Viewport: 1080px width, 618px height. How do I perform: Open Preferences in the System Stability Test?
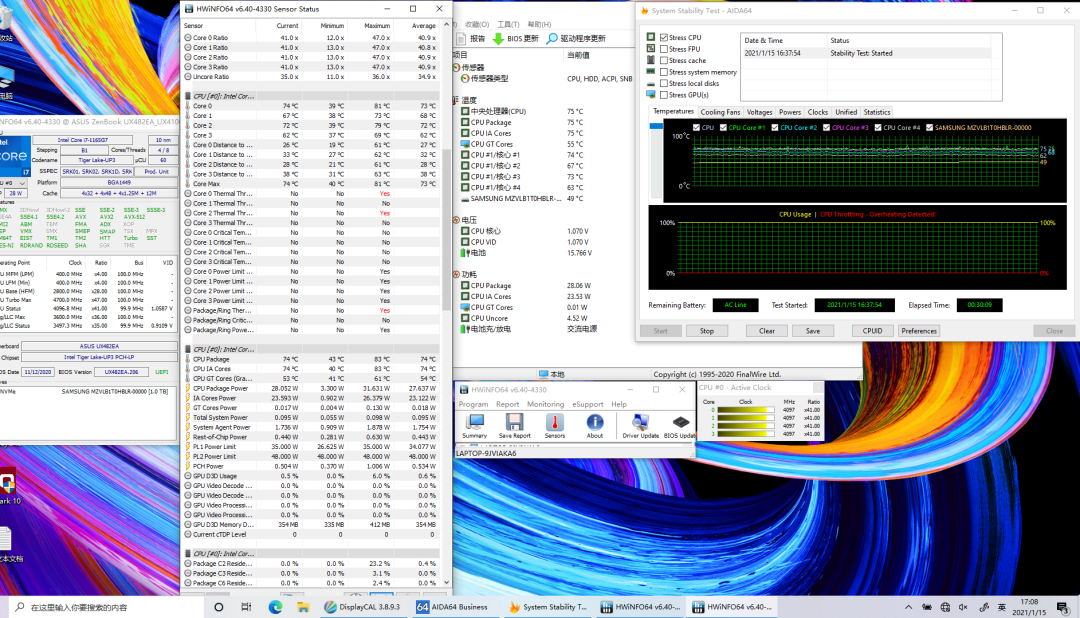click(919, 331)
